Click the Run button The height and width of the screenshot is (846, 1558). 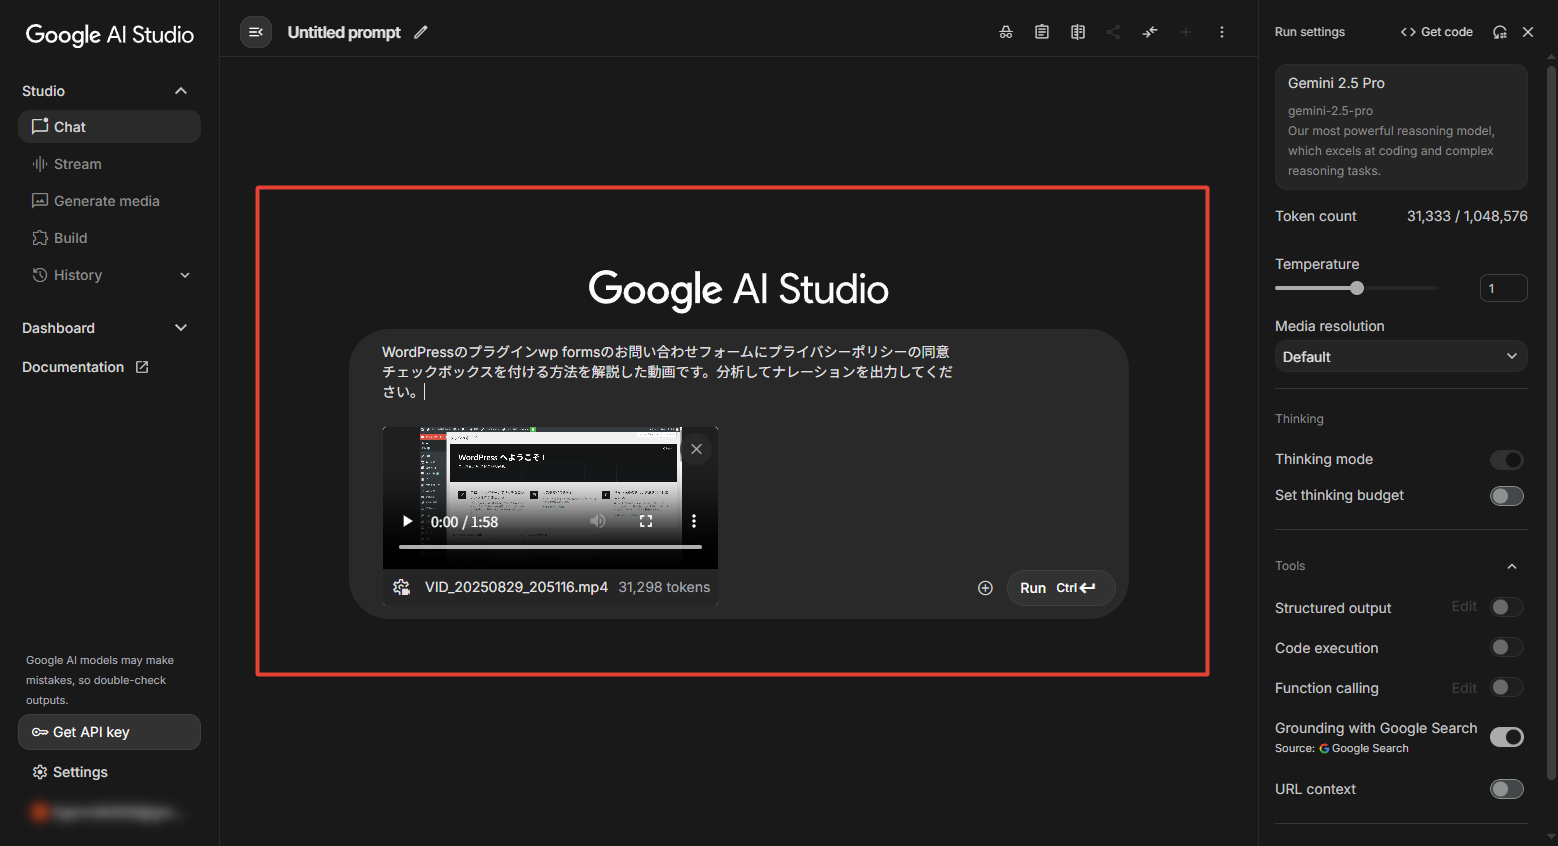[1060, 588]
